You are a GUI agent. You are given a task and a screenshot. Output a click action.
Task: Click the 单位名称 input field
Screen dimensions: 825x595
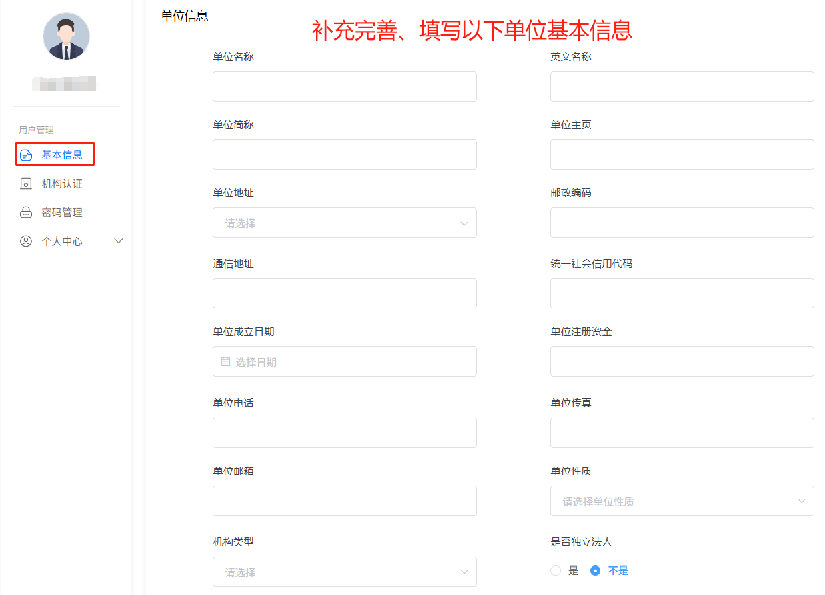pyautogui.click(x=344, y=86)
